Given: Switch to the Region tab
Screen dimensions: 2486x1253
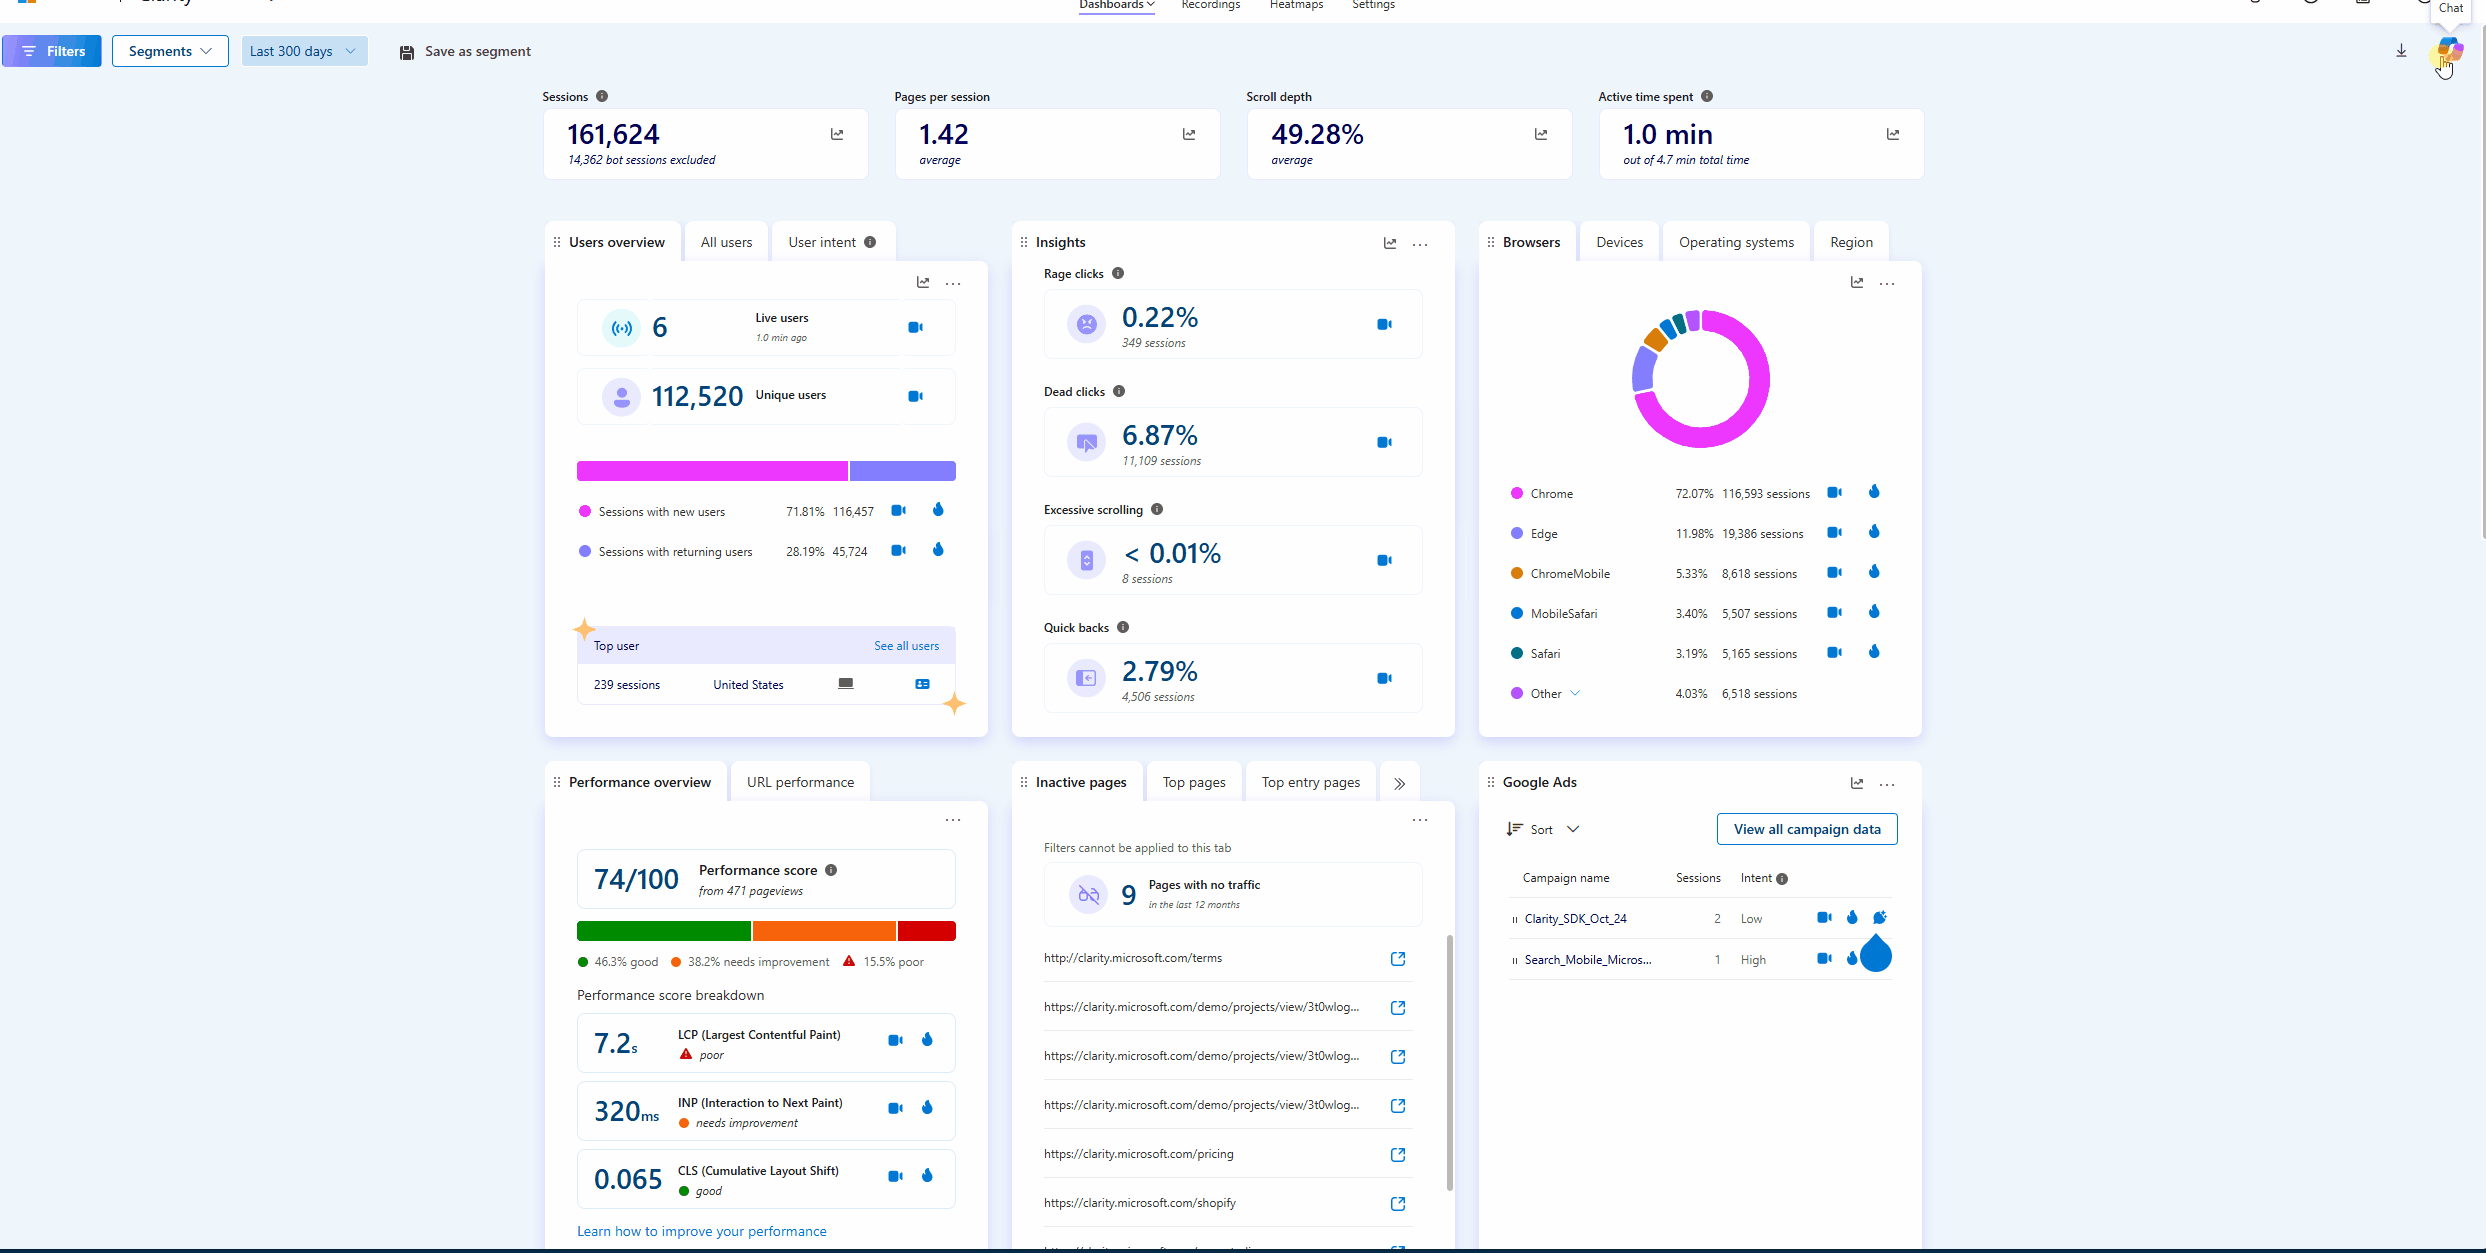Looking at the screenshot, I should (1851, 242).
